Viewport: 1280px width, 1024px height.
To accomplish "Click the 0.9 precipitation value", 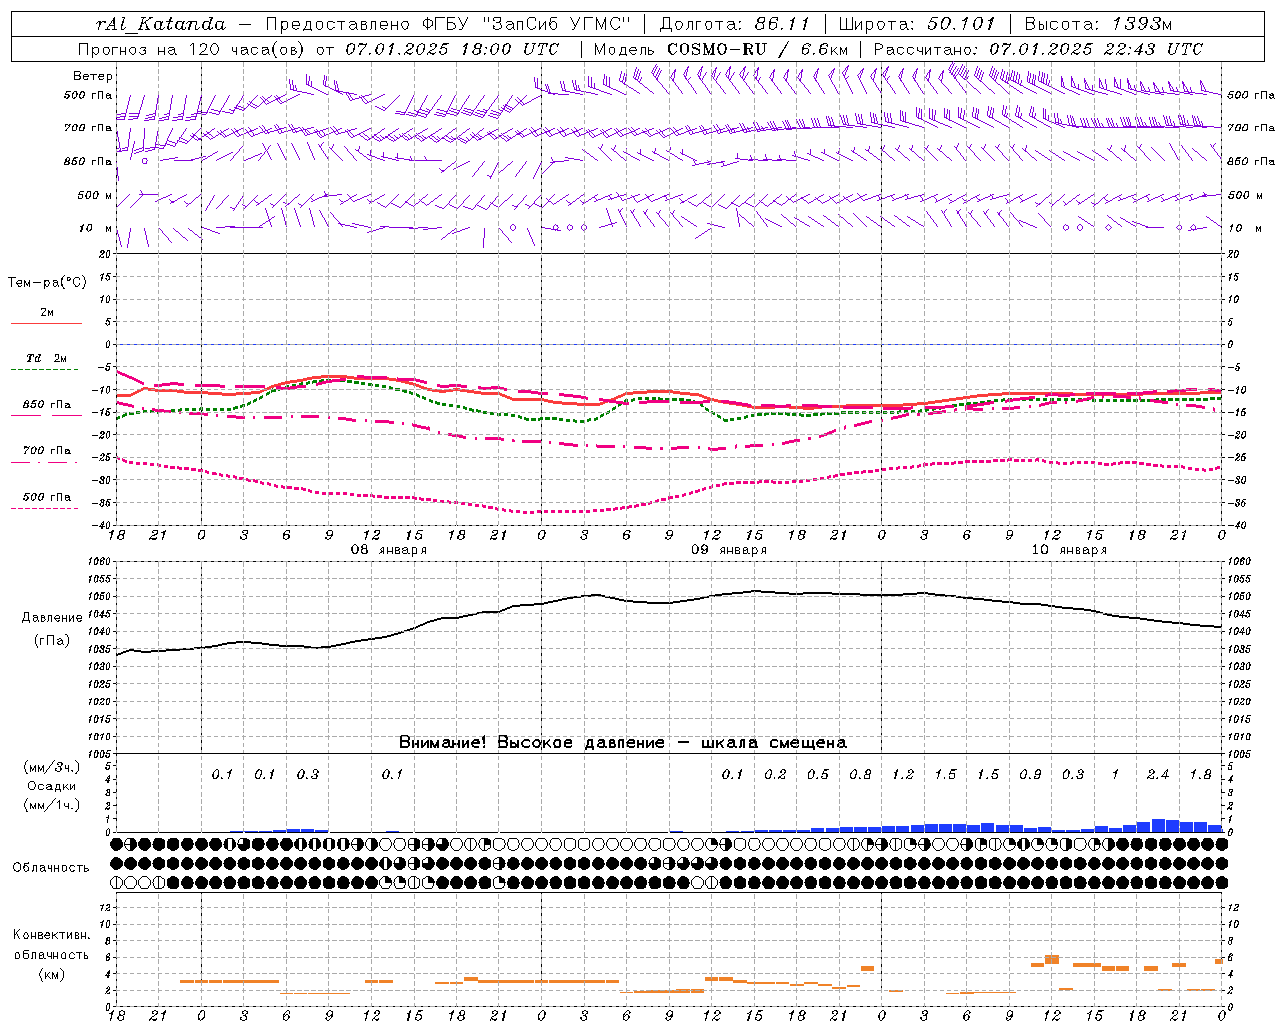I will 1030,774.
